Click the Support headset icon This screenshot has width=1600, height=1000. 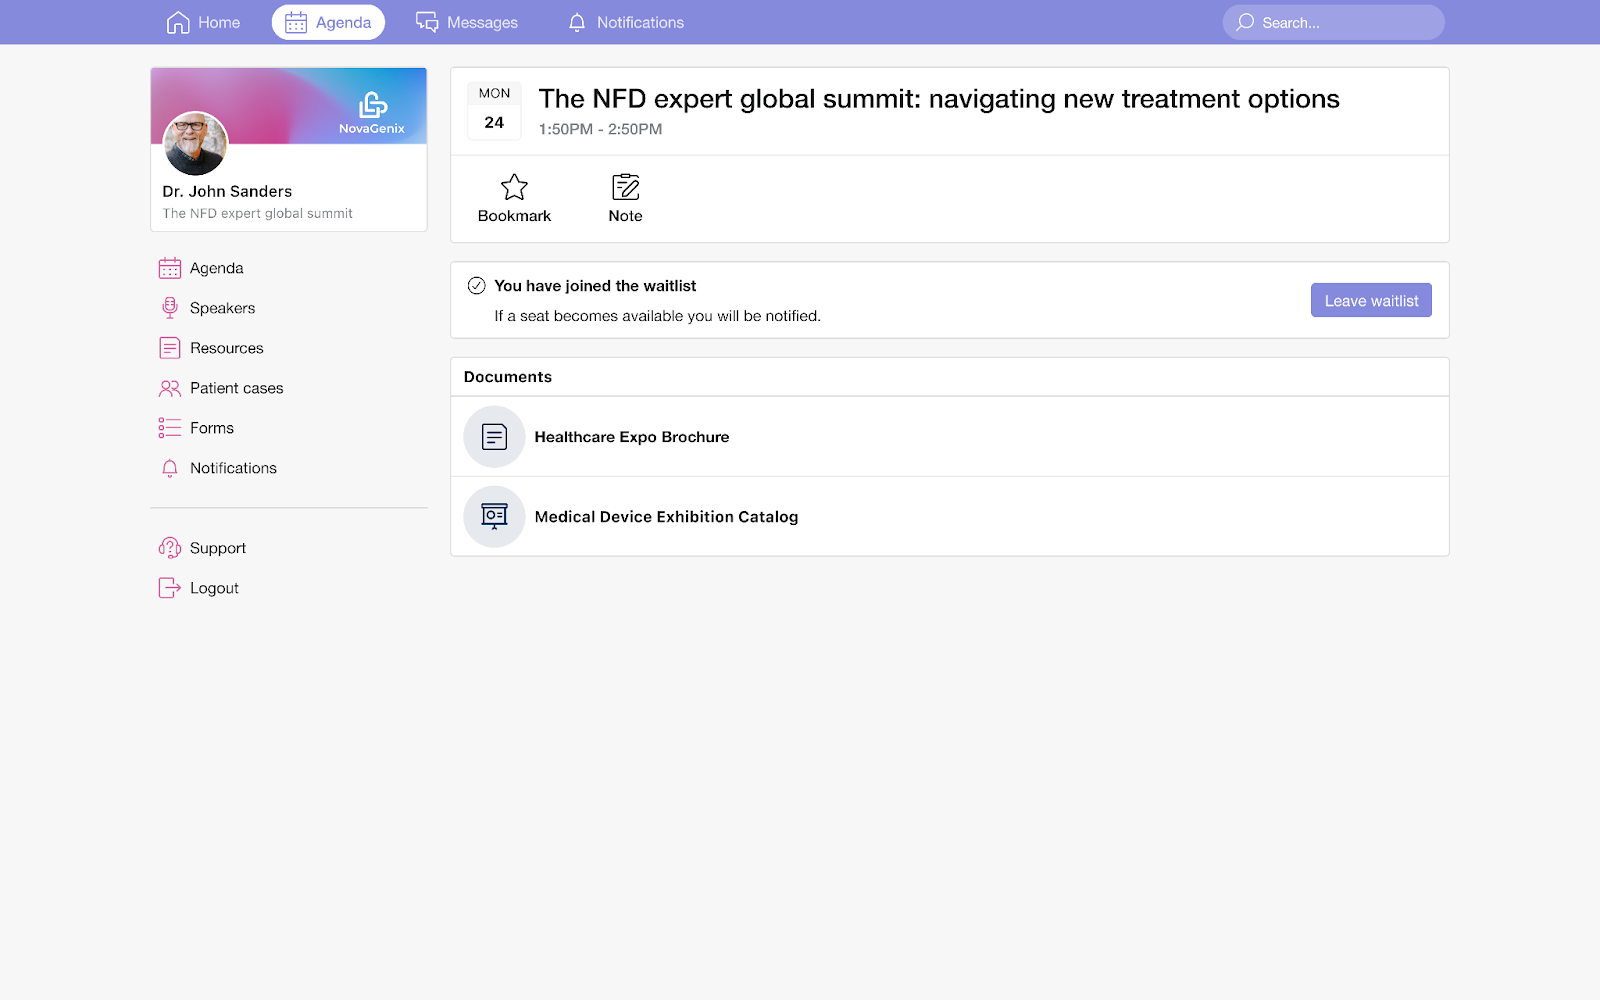pos(170,548)
